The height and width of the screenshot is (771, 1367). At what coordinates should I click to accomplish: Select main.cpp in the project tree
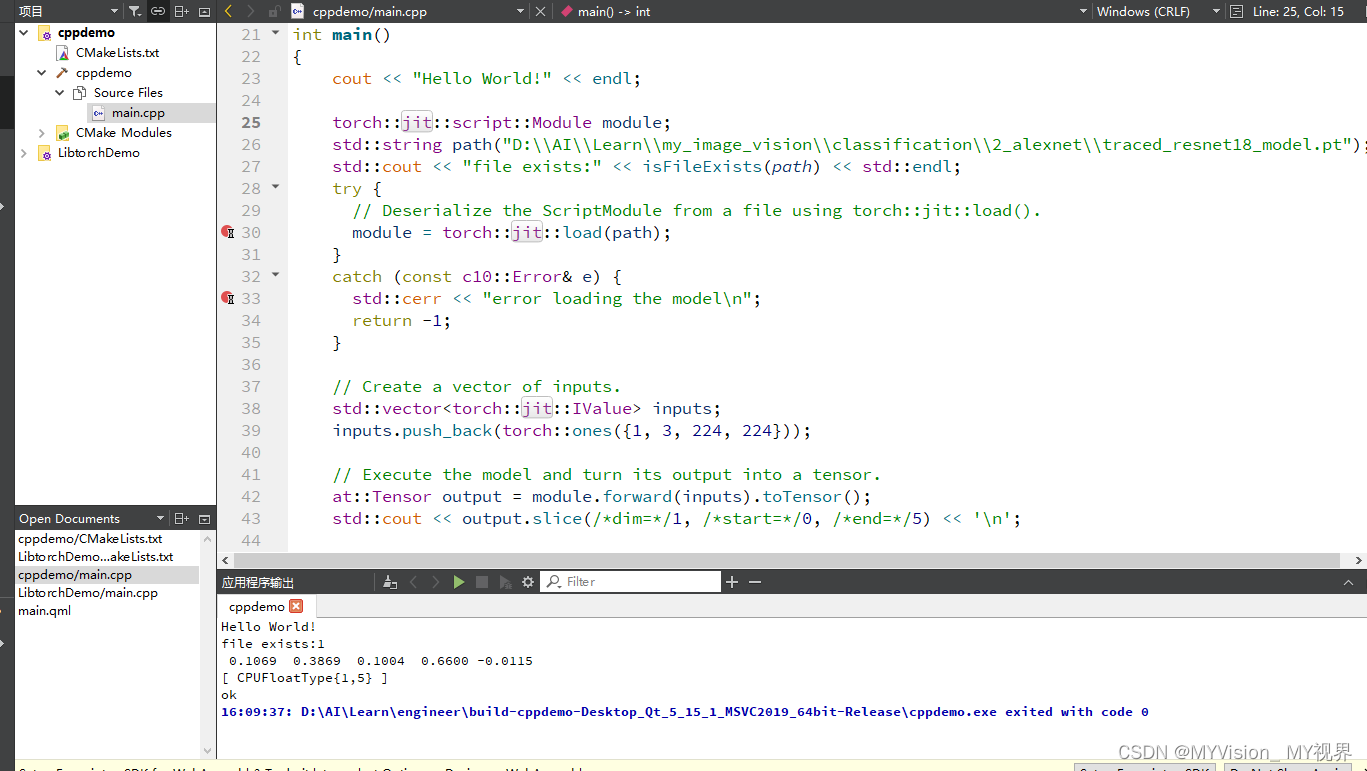click(138, 113)
